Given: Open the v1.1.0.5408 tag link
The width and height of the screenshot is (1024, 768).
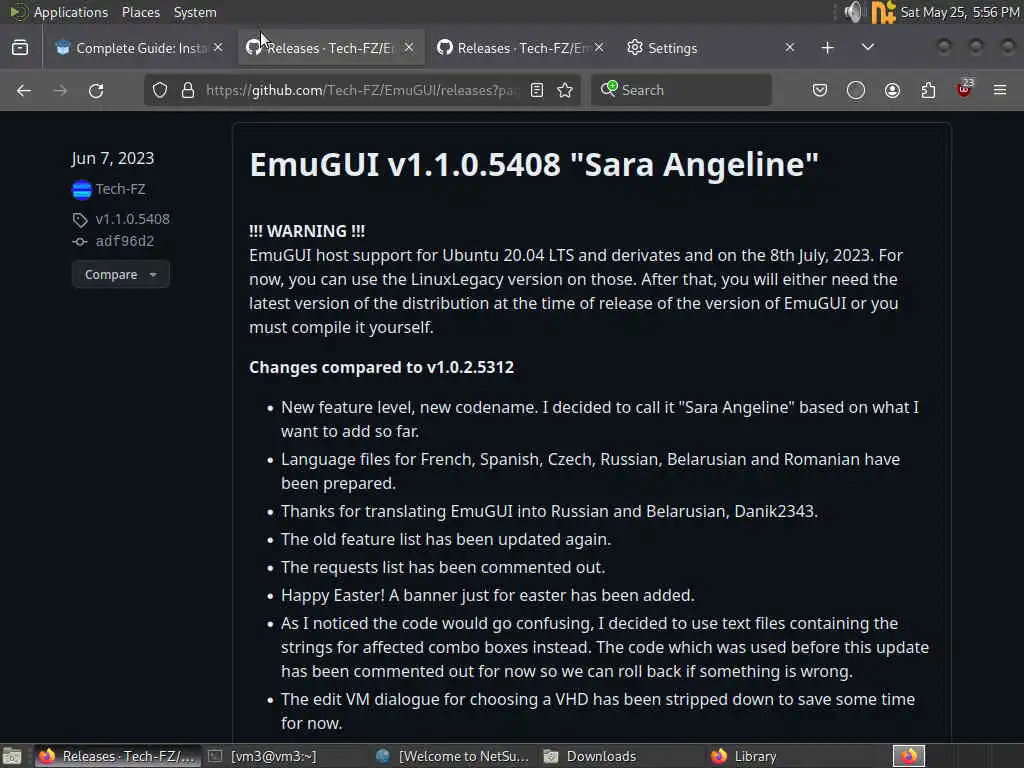Looking at the screenshot, I should coord(133,219).
